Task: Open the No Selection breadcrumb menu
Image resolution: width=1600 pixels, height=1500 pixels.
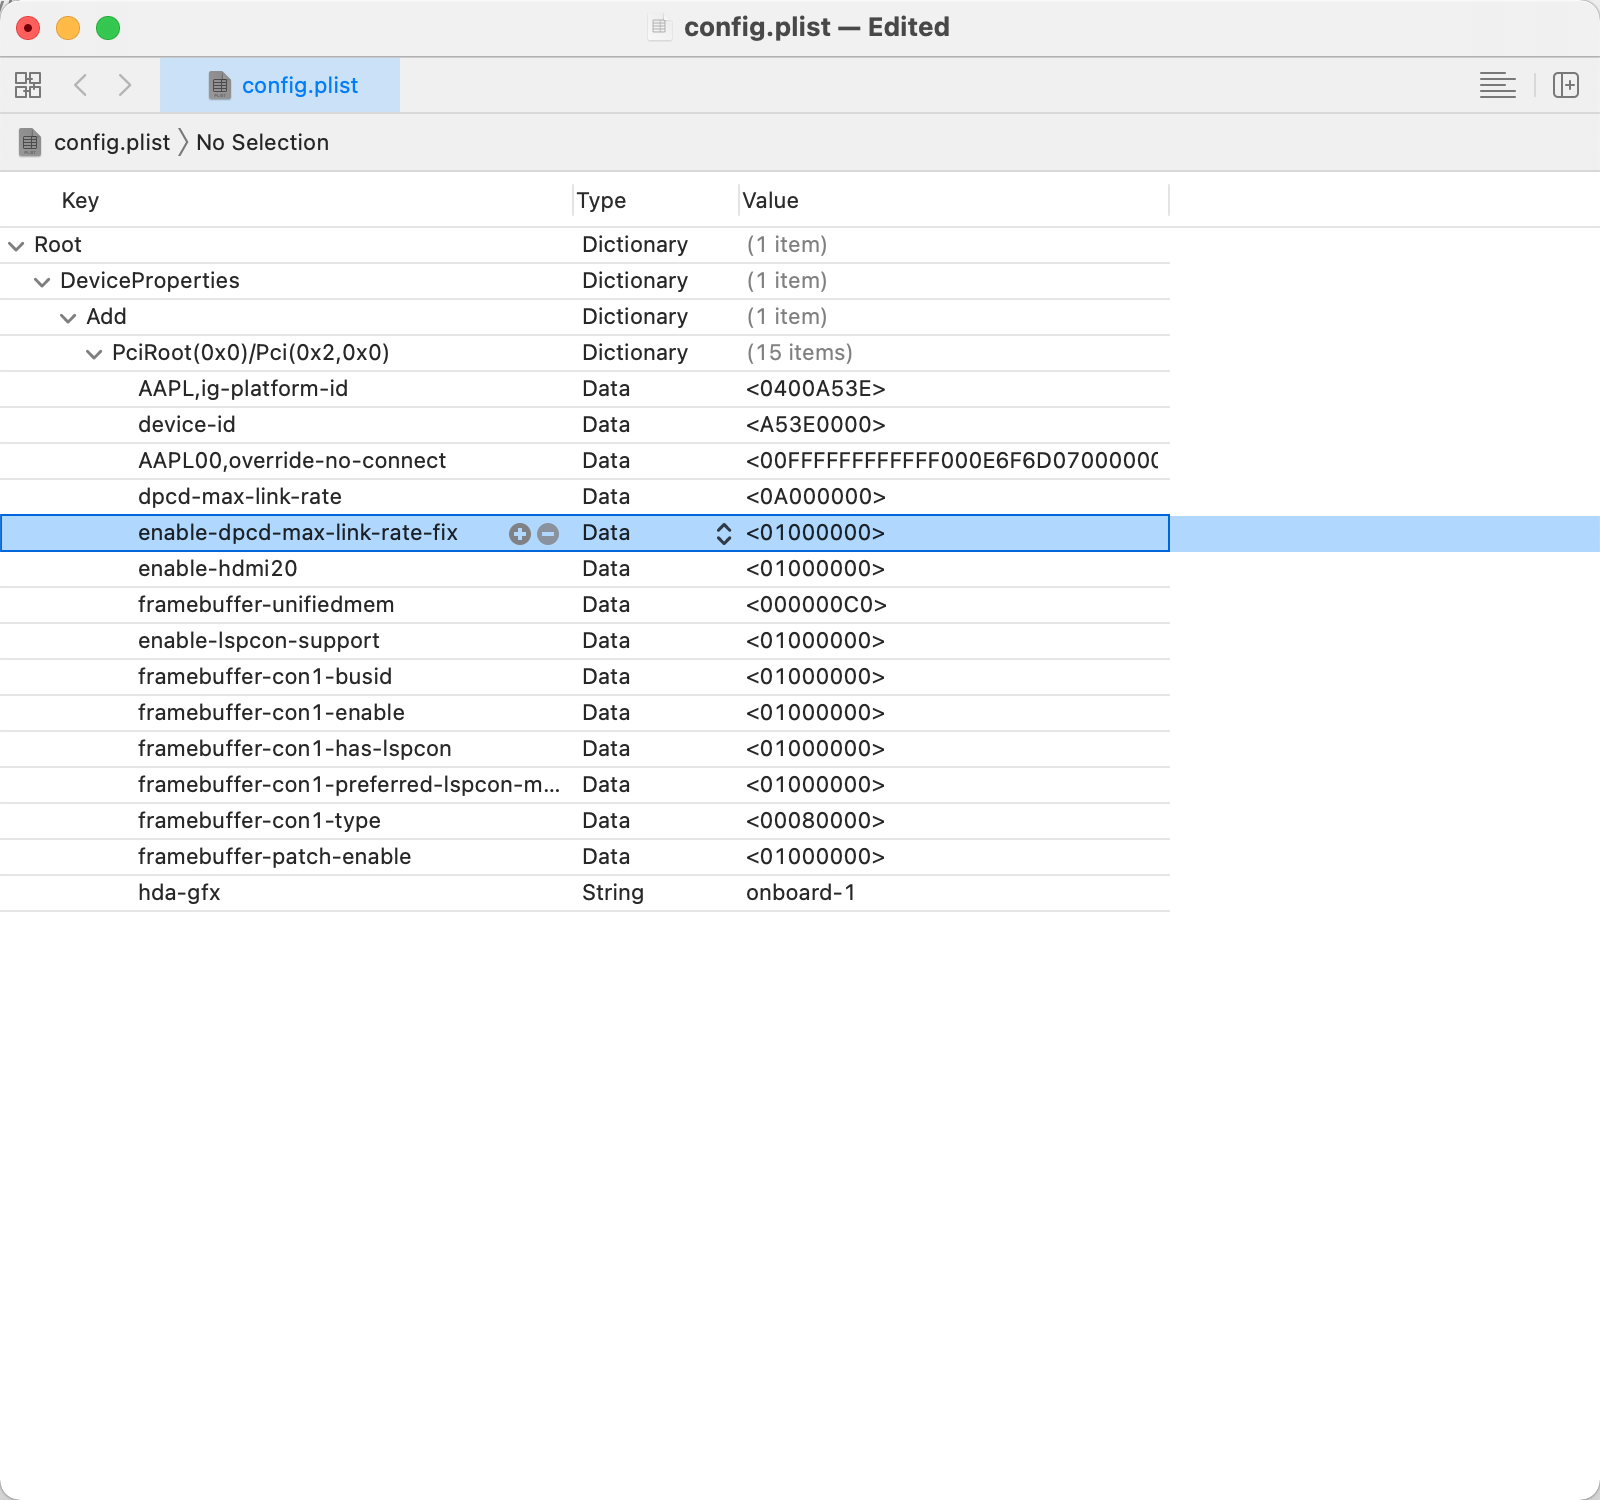Action: 262,142
